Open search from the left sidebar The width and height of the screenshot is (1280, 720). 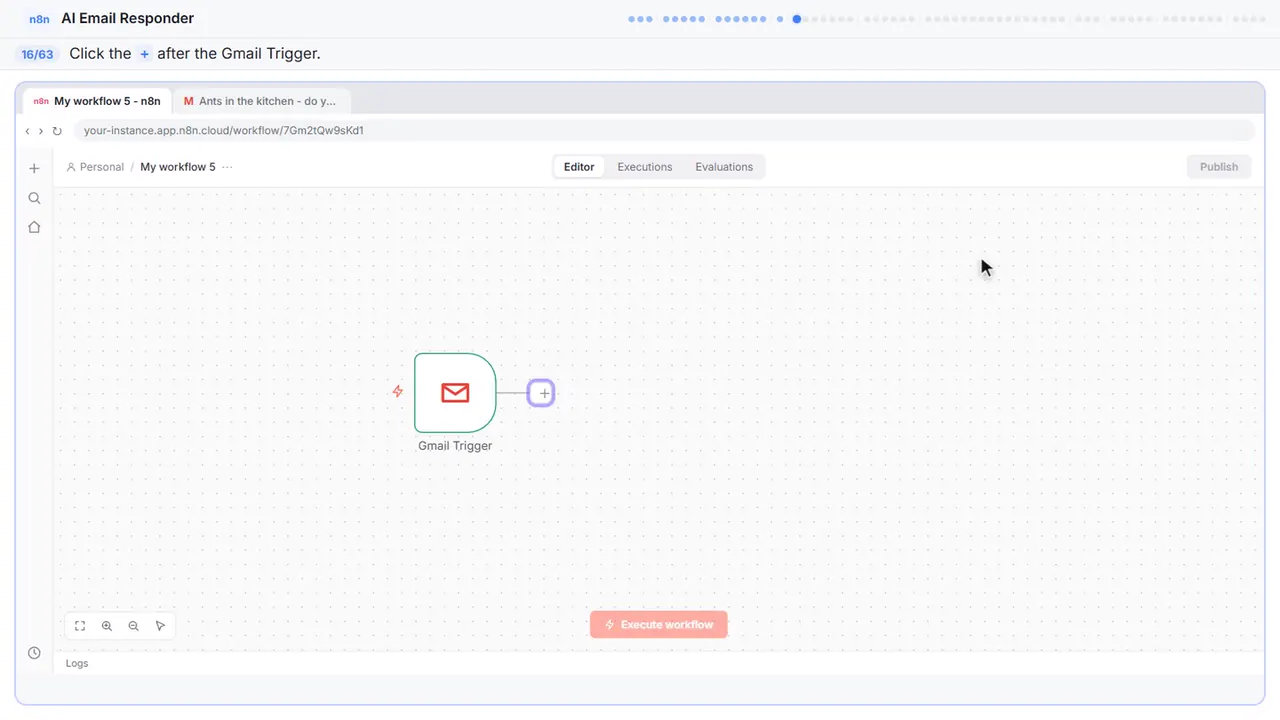coord(34,198)
